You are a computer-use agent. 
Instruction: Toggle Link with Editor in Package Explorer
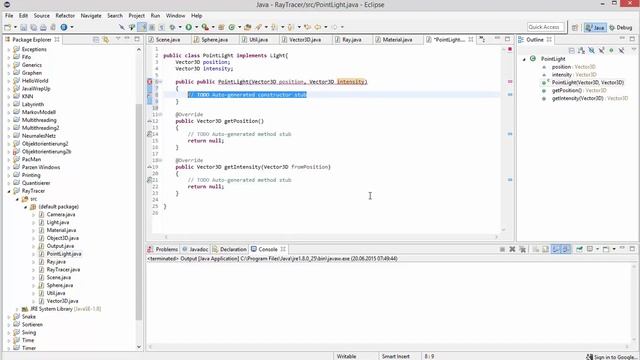point(106,40)
